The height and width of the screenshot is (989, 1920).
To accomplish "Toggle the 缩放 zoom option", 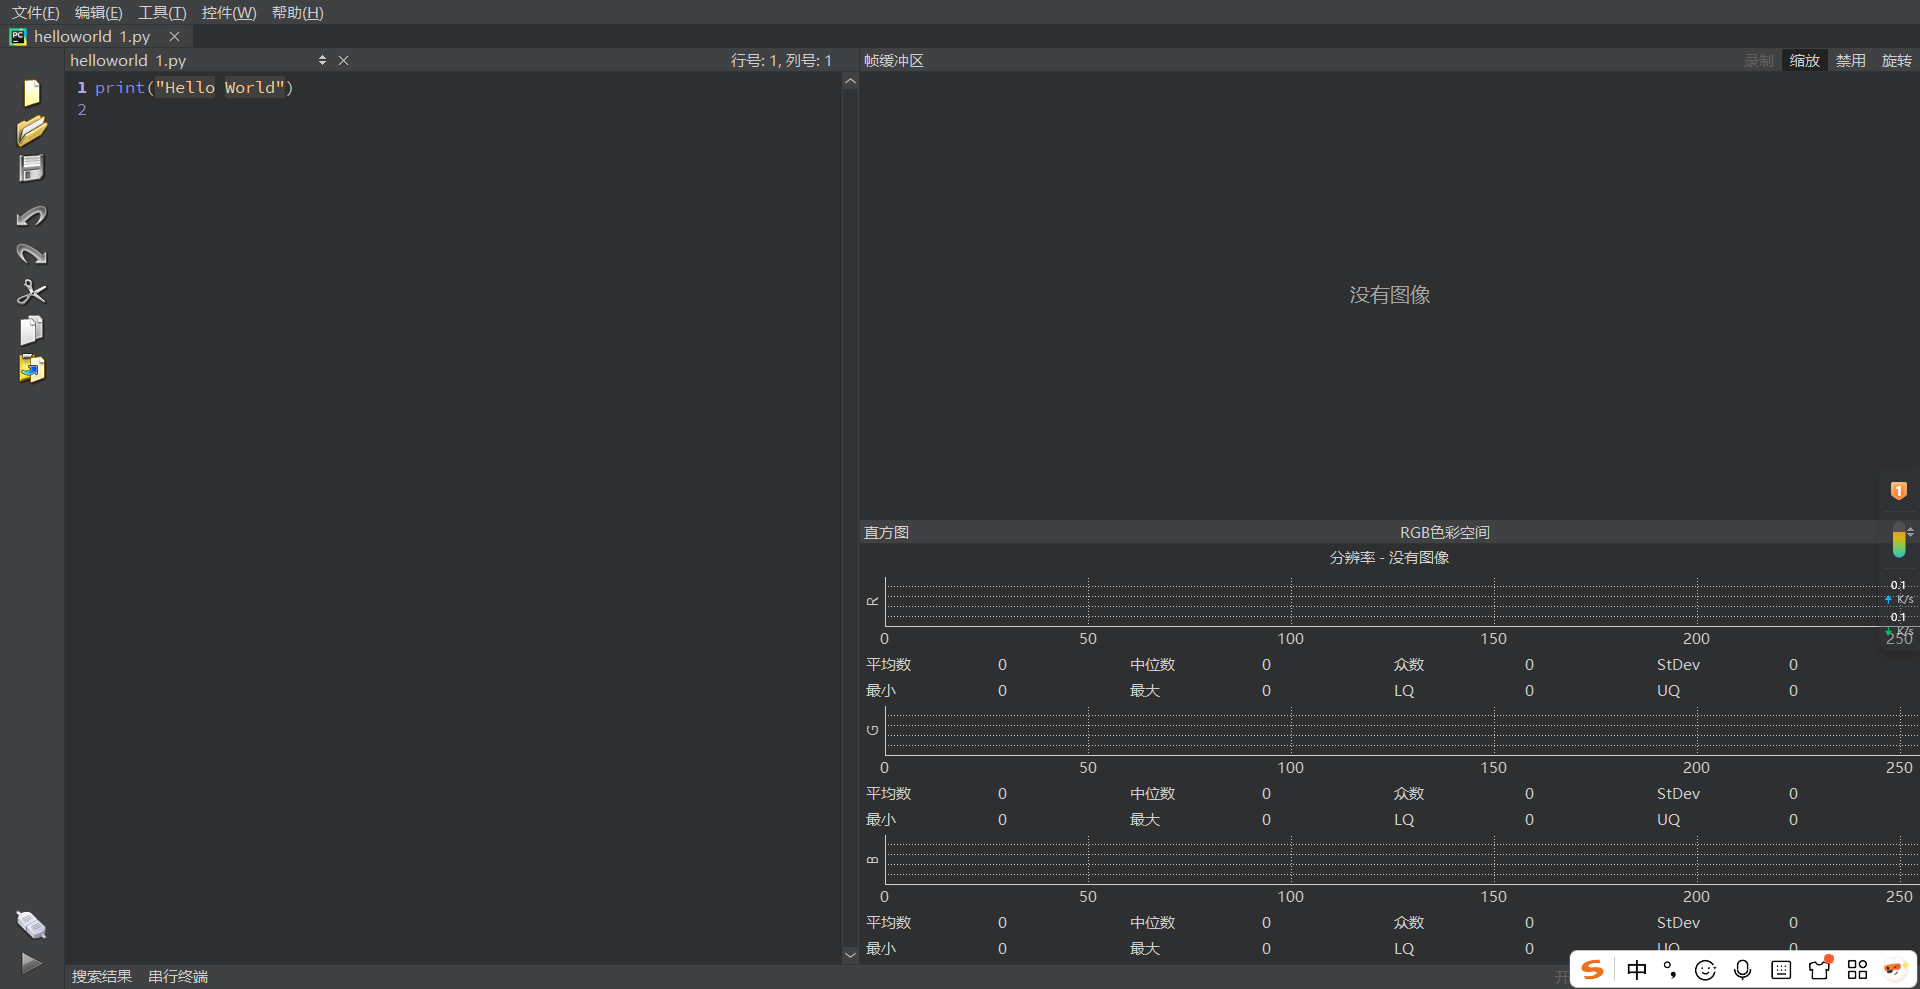I will [1804, 61].
